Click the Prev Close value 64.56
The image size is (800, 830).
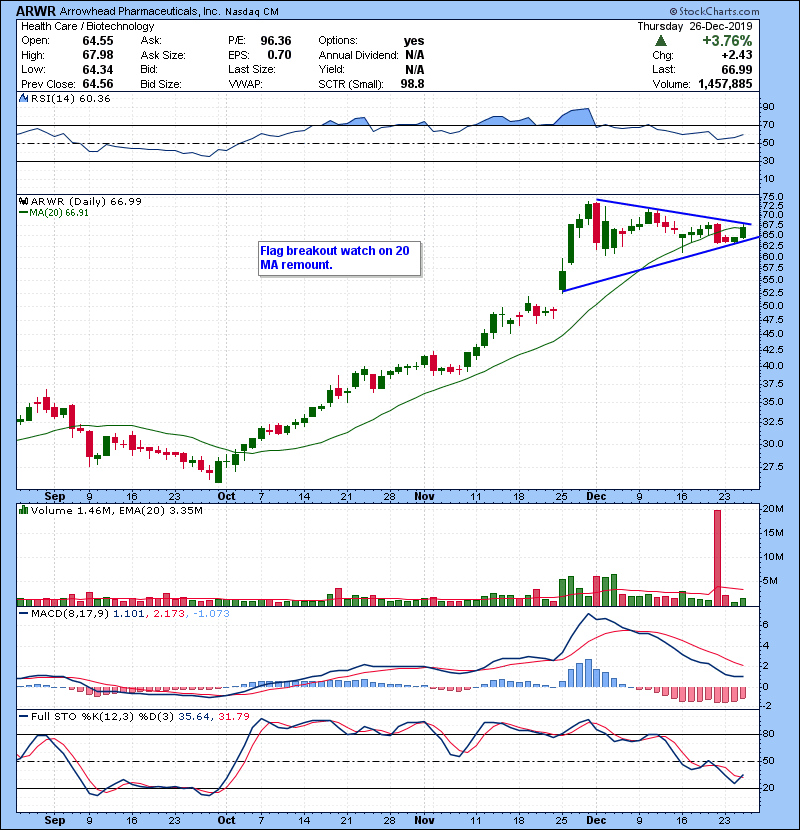pyautogui.click(x=98, y=84)
